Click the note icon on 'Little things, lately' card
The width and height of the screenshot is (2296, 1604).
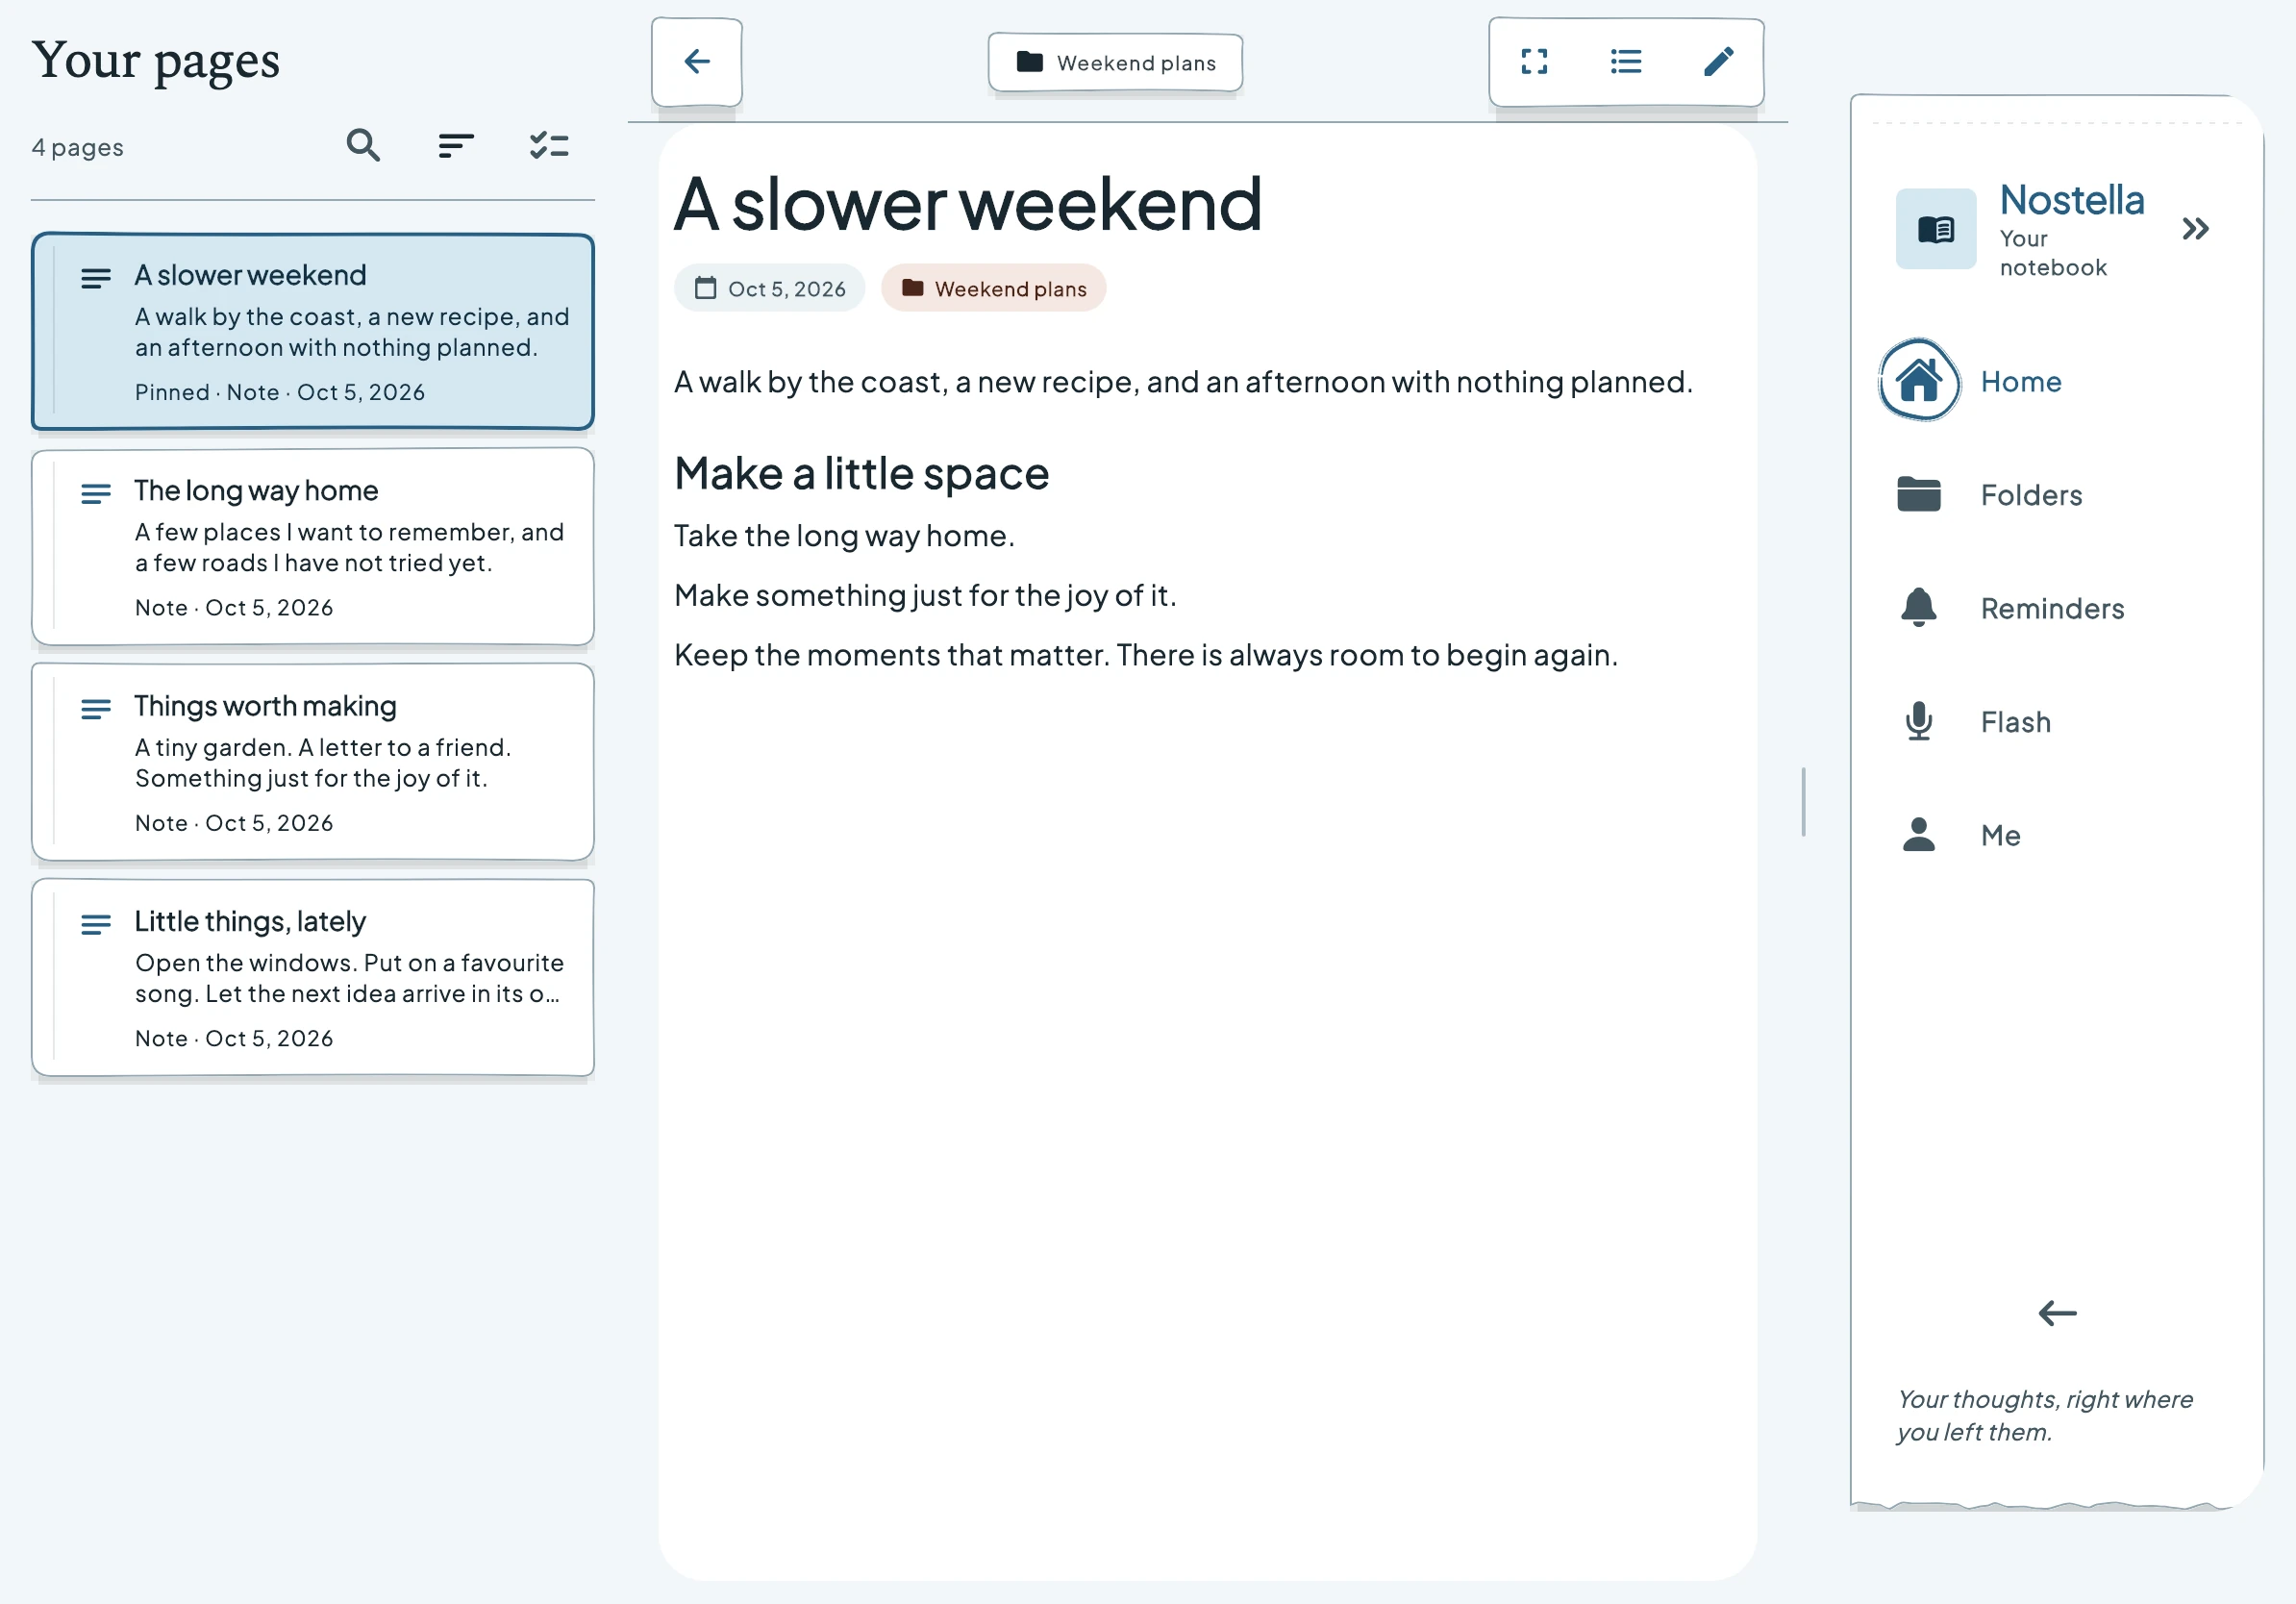96,925
